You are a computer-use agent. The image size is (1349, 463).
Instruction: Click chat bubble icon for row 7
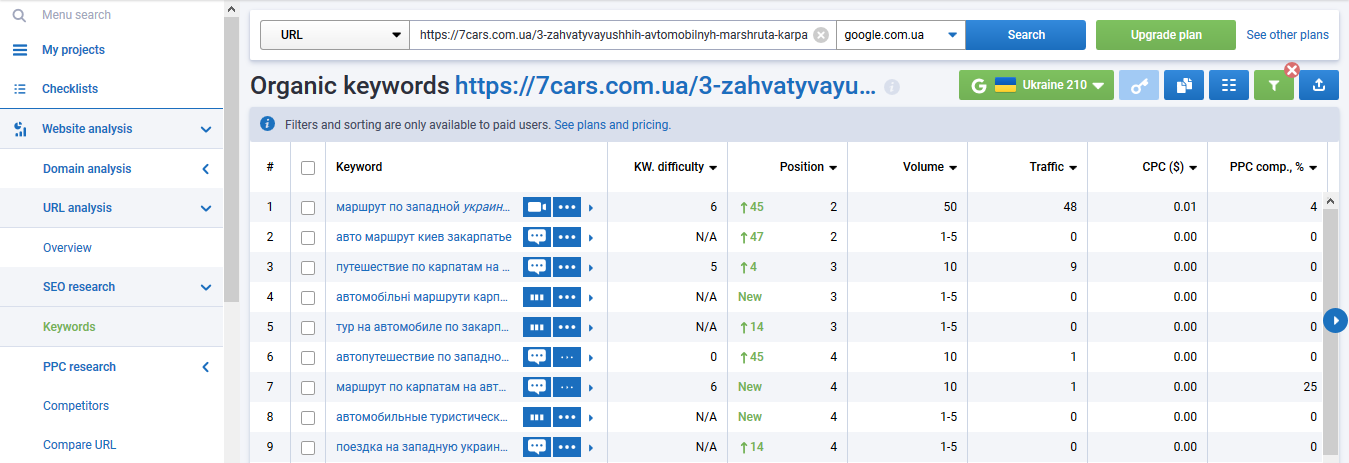coord(537,387)
